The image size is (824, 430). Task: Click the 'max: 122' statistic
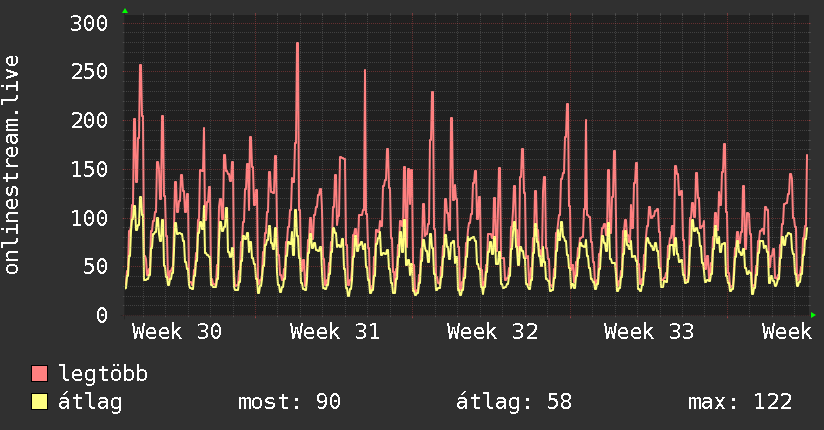740,402
